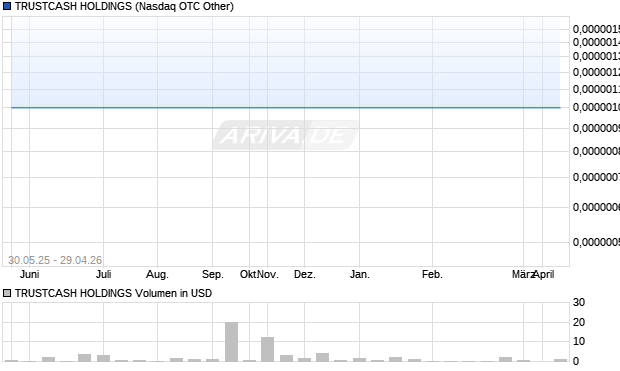Click the volume axis value 10
620x371 pixels.
click(x=579, y=341)
